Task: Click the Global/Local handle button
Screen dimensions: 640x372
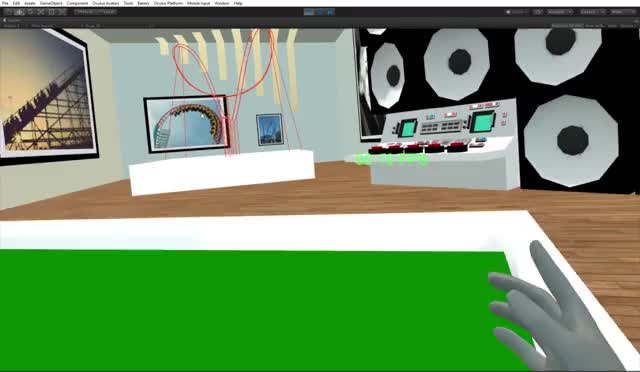Action: tap(108, 12)
